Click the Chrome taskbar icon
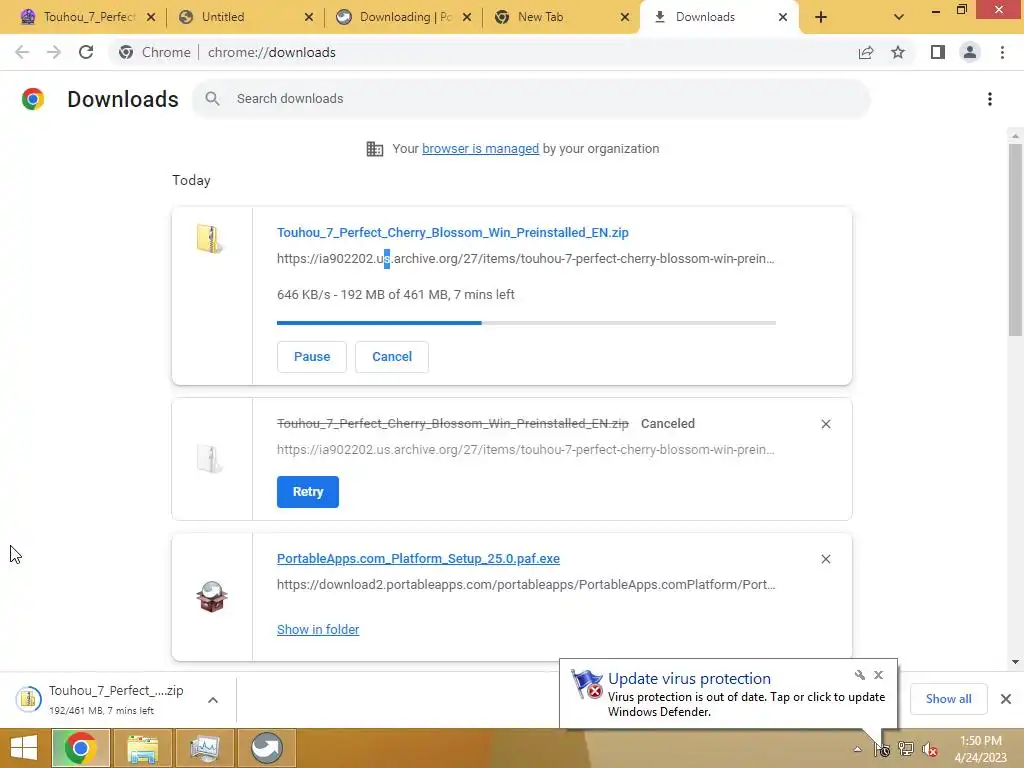Screen dimensions: 1024x768 [x=81, y=748]
